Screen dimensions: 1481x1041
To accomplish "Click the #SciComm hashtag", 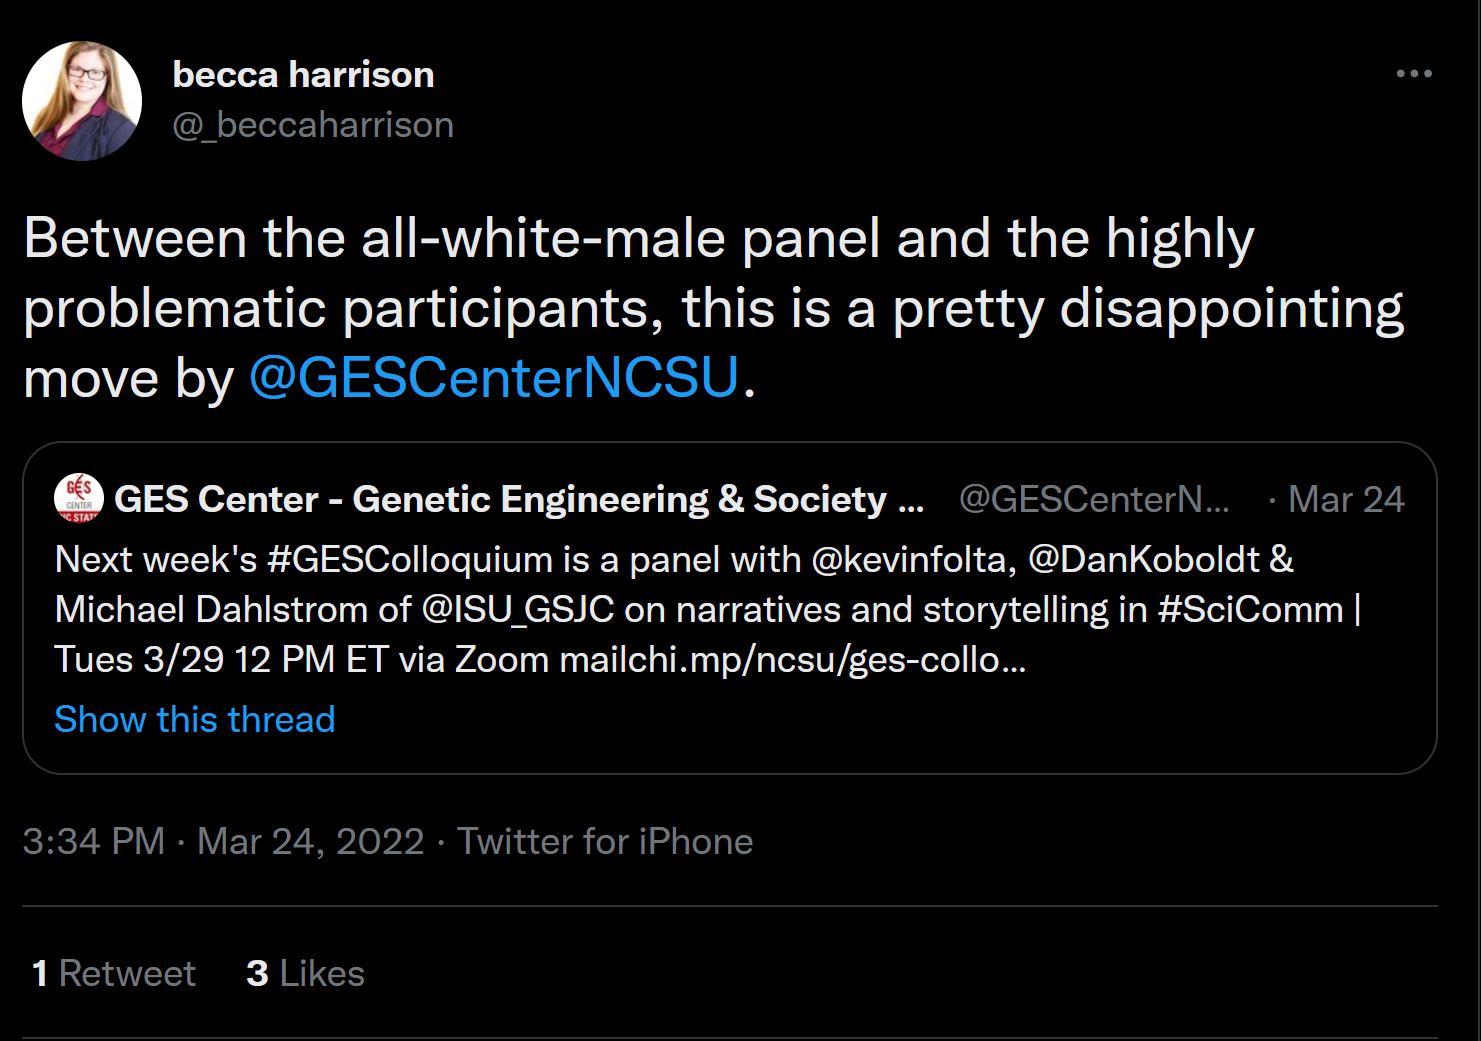I will 1250,610.
